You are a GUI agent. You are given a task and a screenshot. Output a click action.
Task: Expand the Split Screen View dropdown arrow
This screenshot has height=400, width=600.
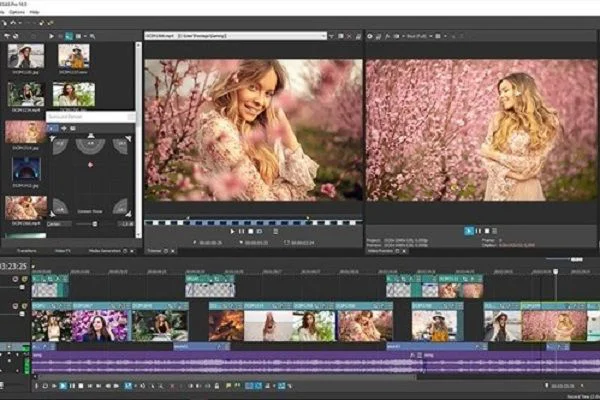click(x=403, y=36)
